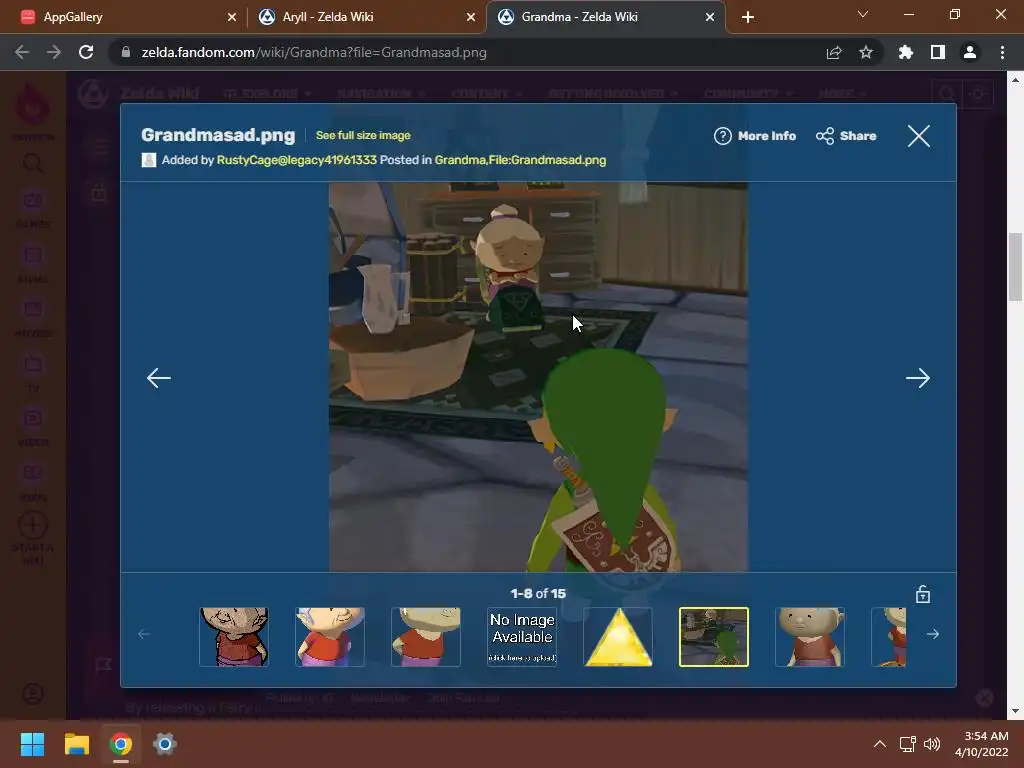
Task: Select the No Image Available thumbnail
Action: click(x=522, y=637)
